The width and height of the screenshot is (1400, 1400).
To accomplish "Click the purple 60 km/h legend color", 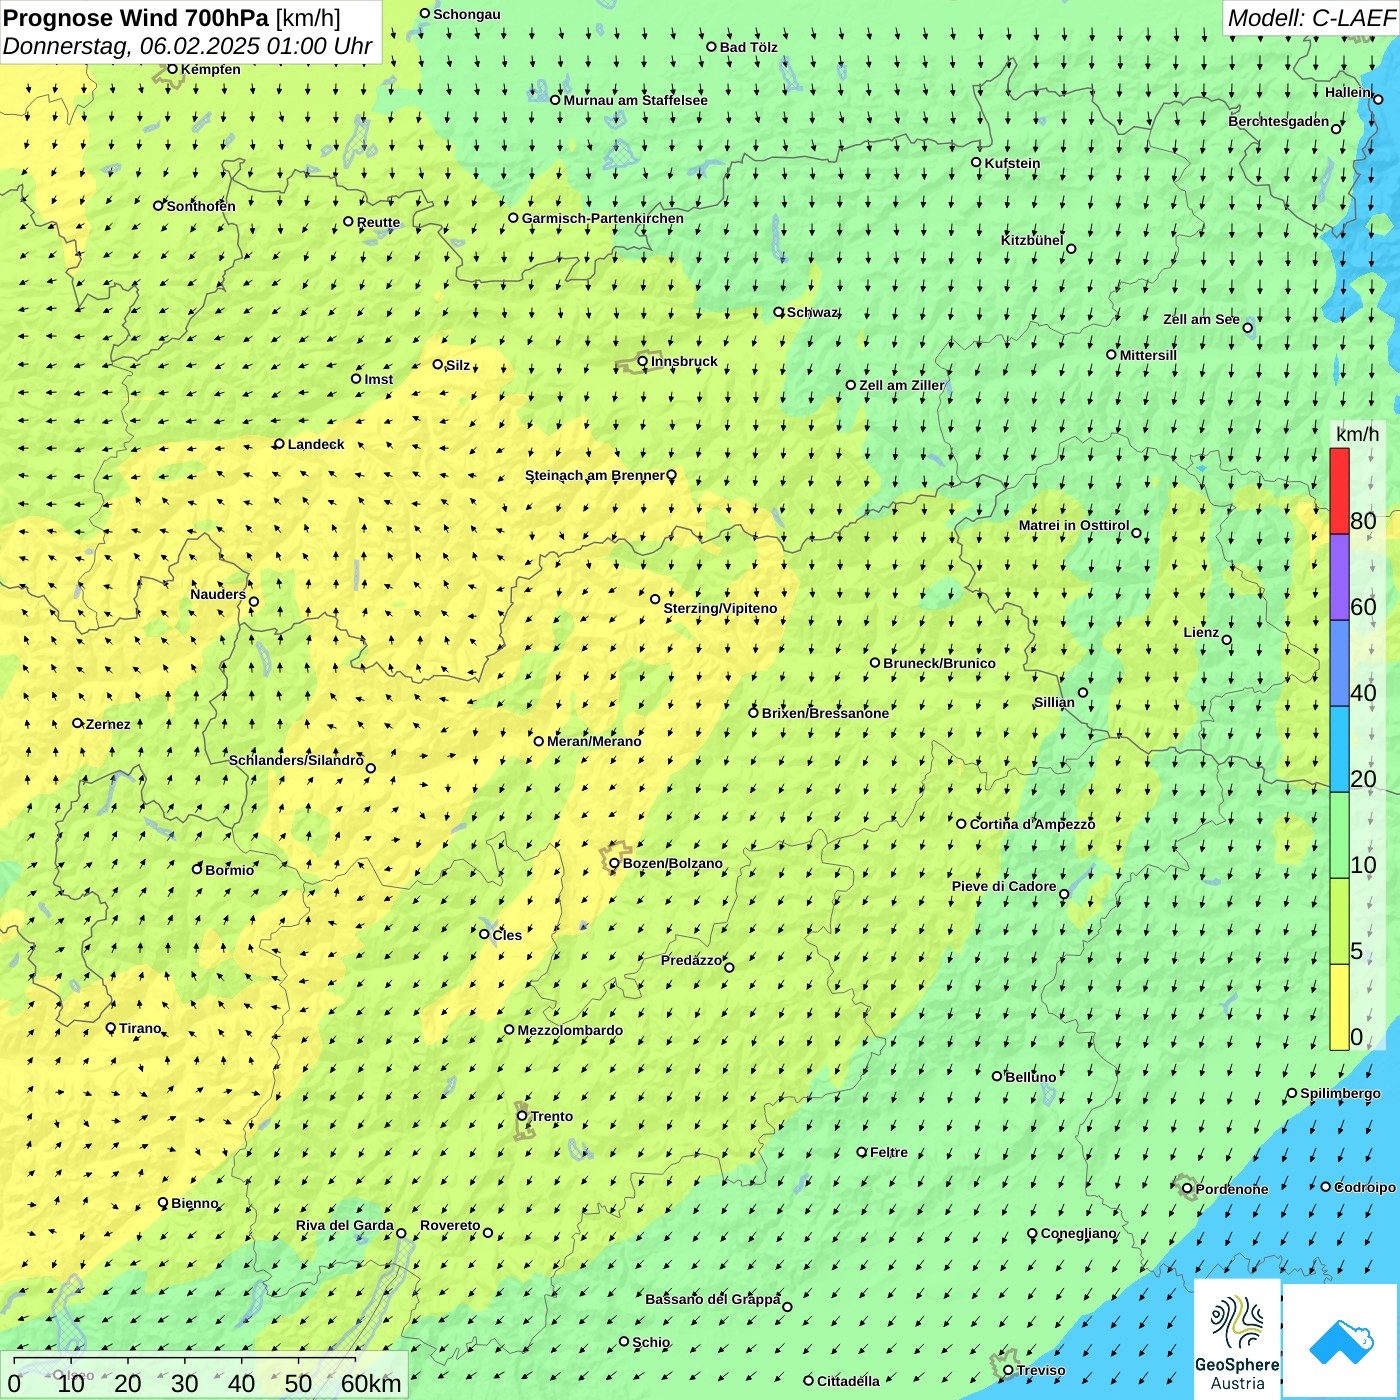I will (1339, 577).
